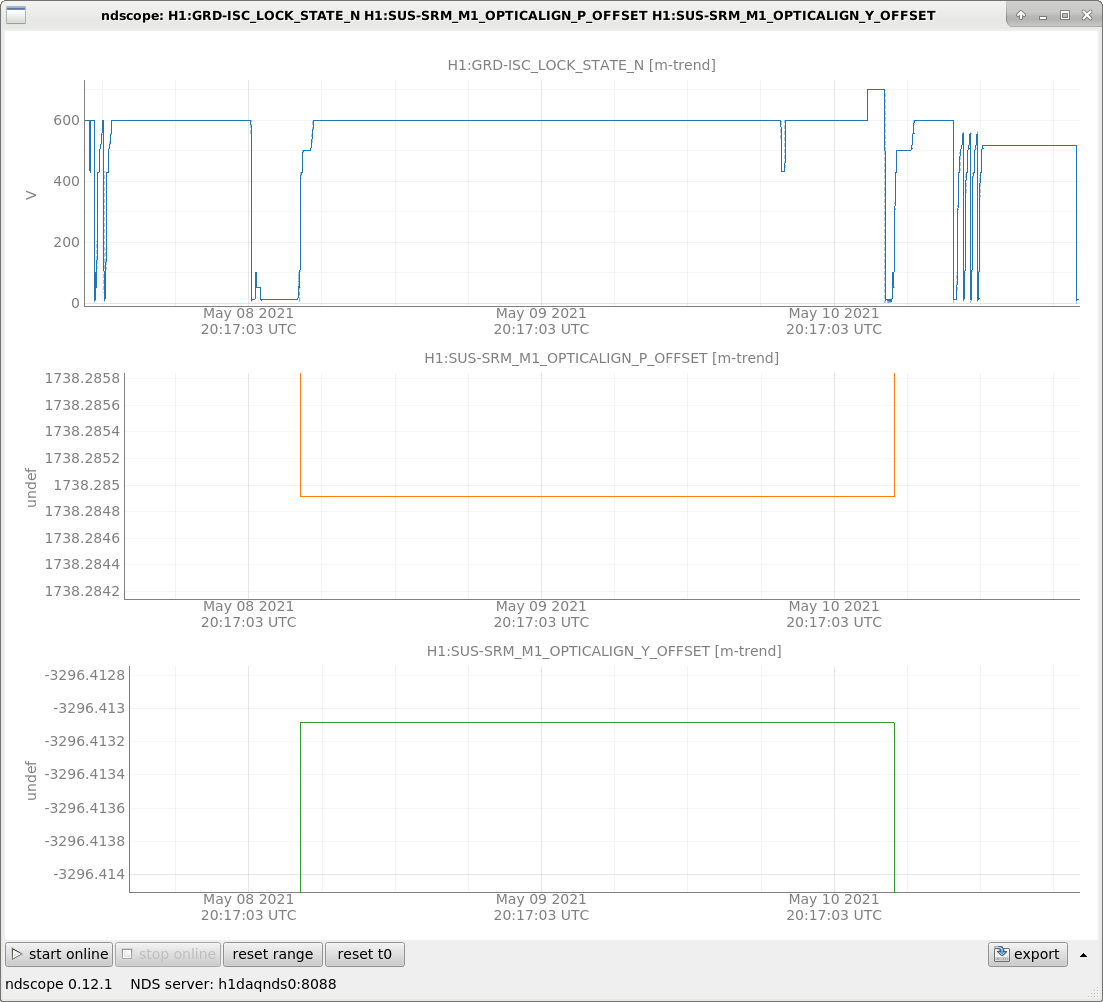1103x1002 pixels.
Task: Click the start online button
Action: point(59,954)
